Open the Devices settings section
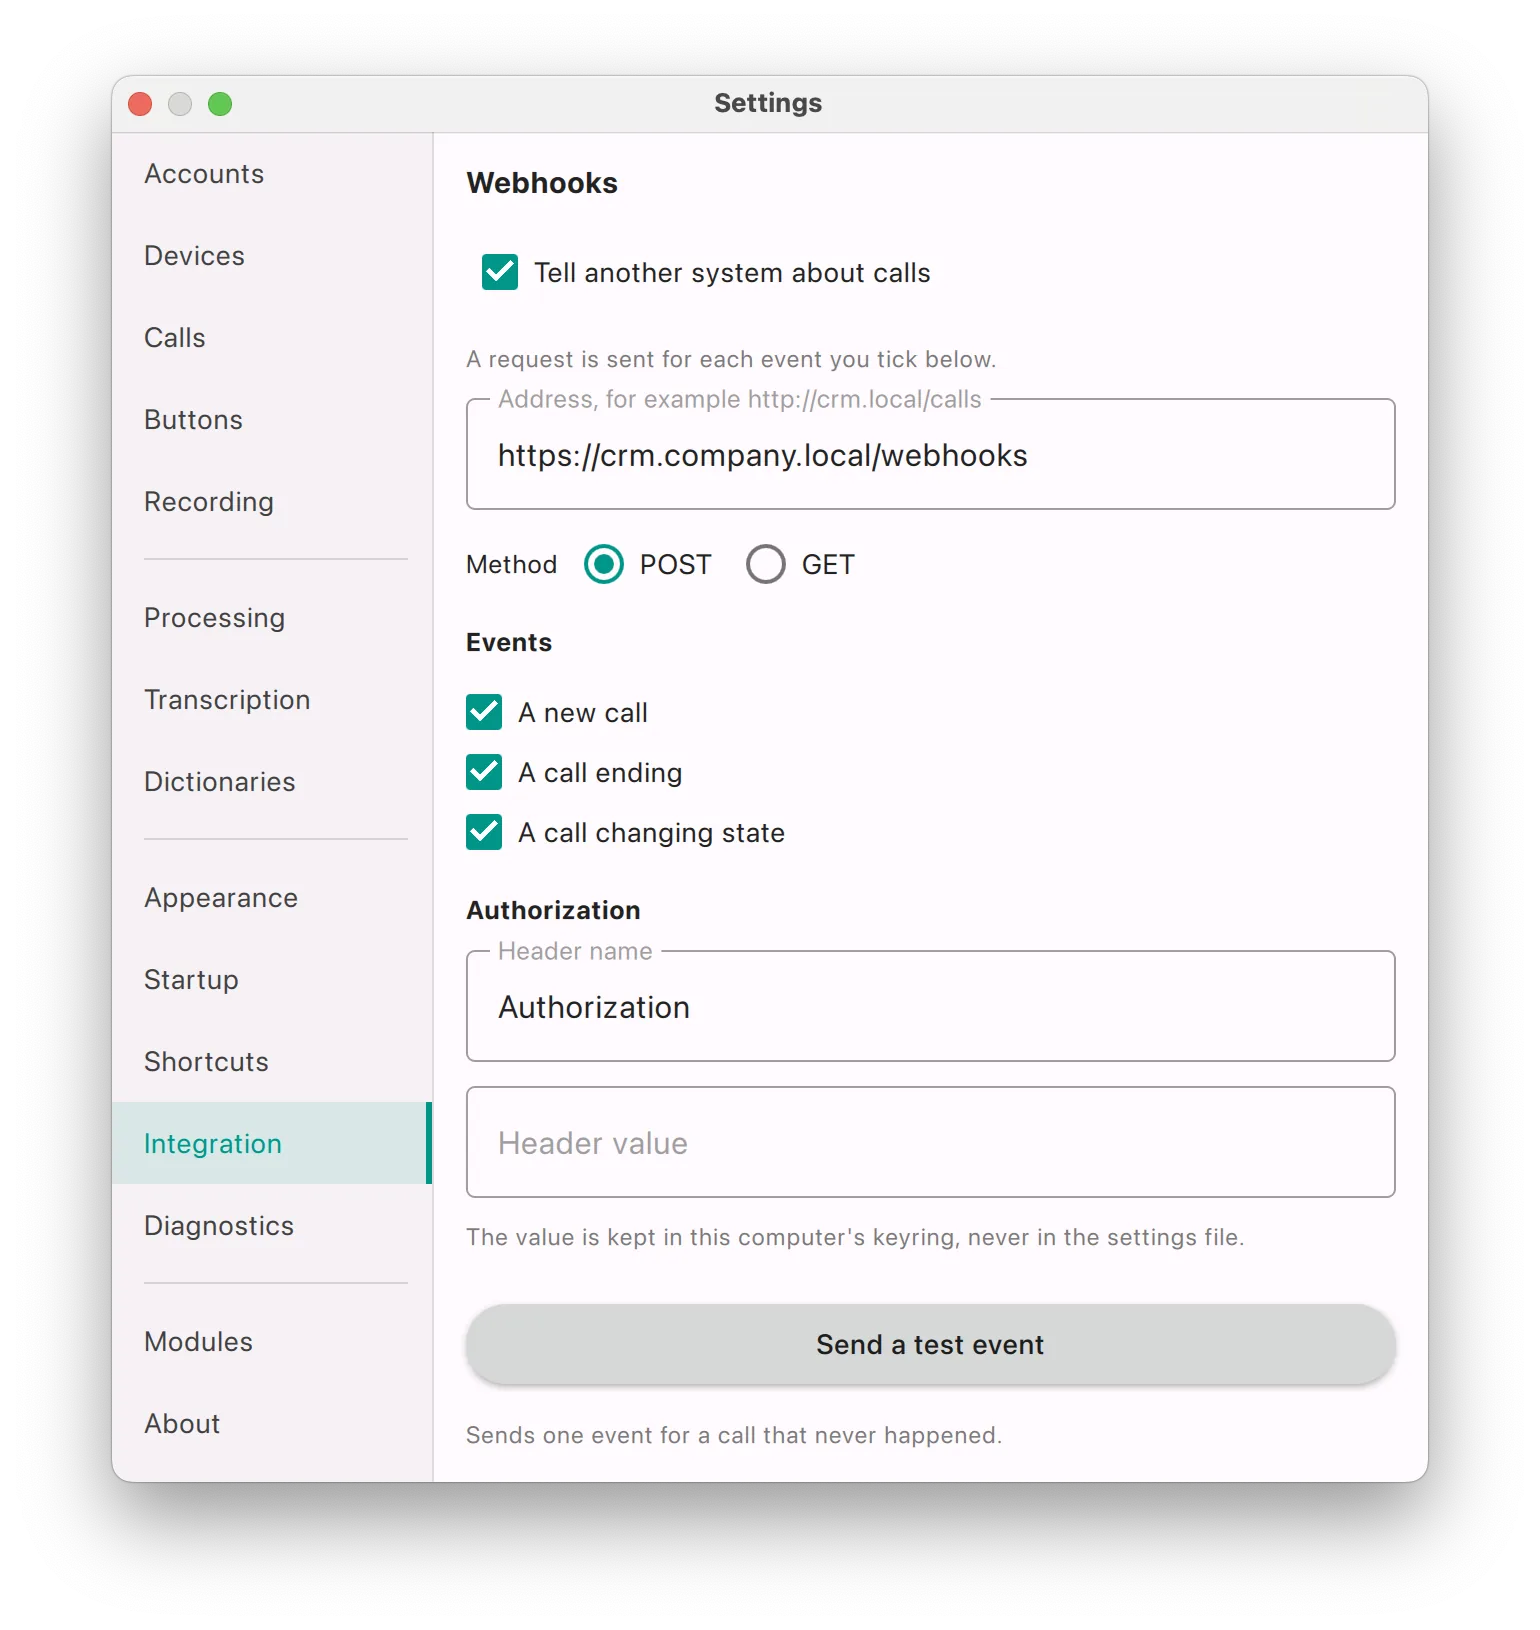Image resolution: width=1540 pixels, height=1630 pixels. (271, 256)
